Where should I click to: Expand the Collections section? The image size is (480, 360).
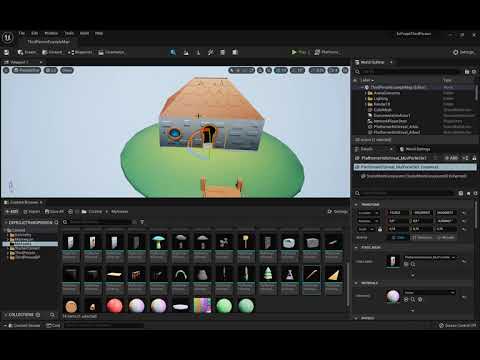coord(6,315)
